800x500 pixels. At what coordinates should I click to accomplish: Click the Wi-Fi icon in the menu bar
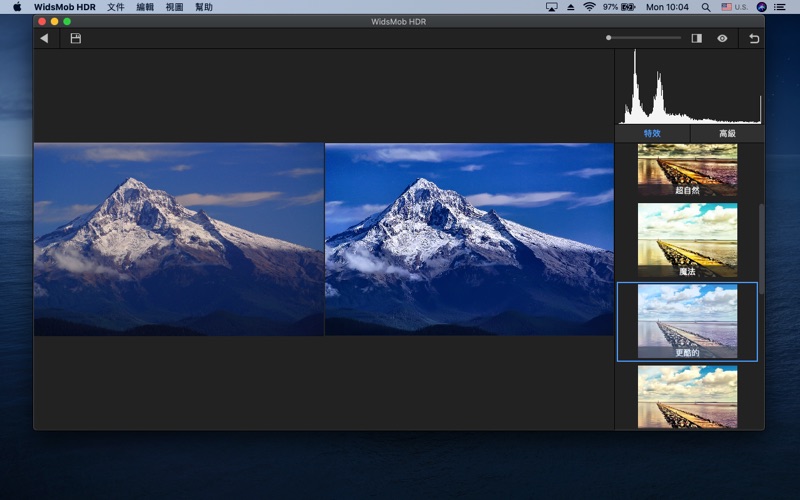589,7
